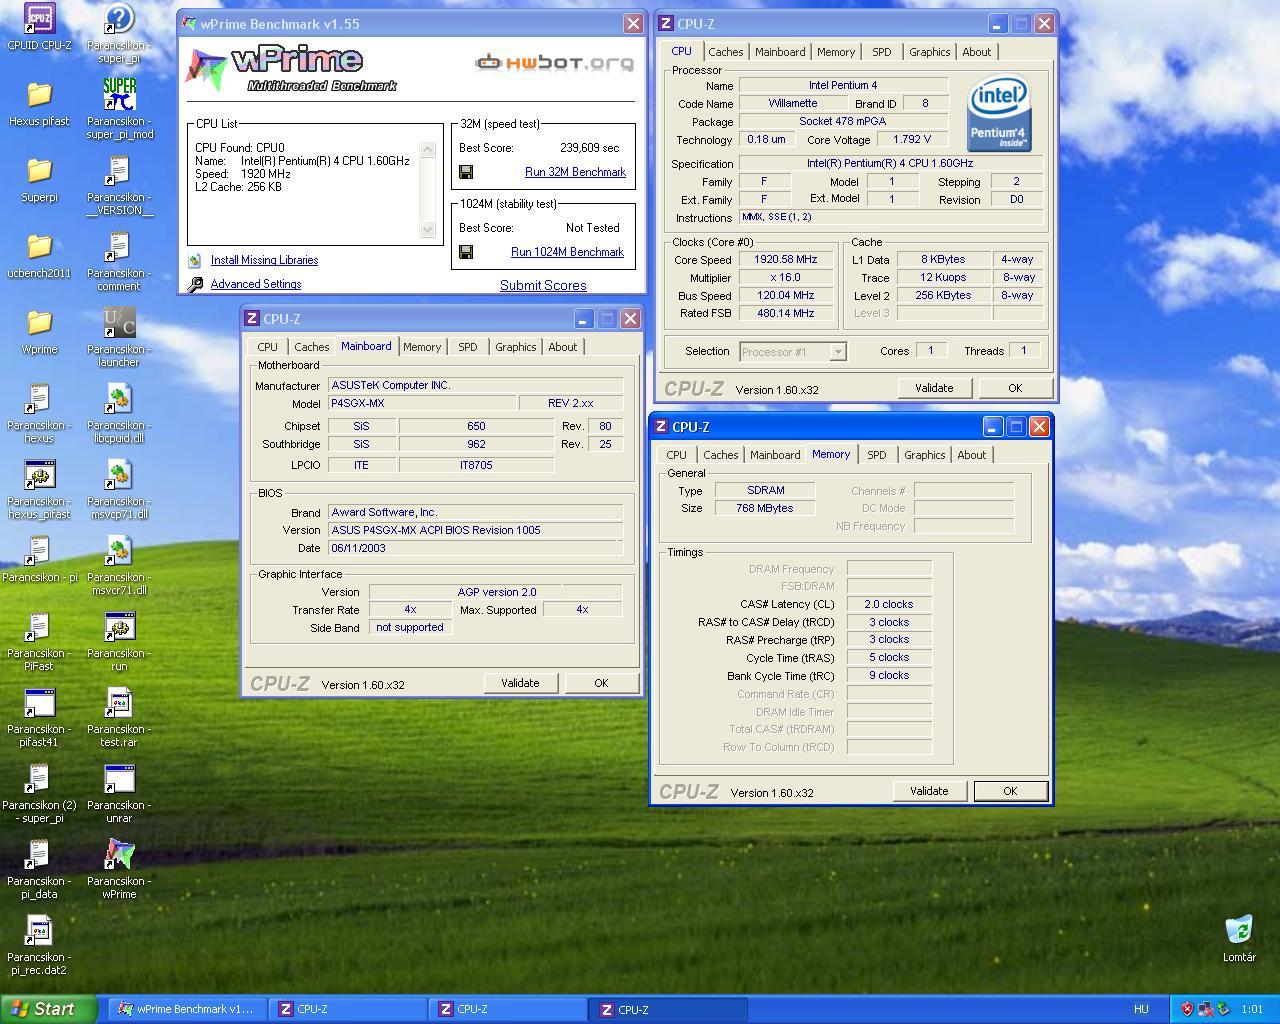Select the Parancsikon - libcpuid.dll shortcut

click(119, 412)
